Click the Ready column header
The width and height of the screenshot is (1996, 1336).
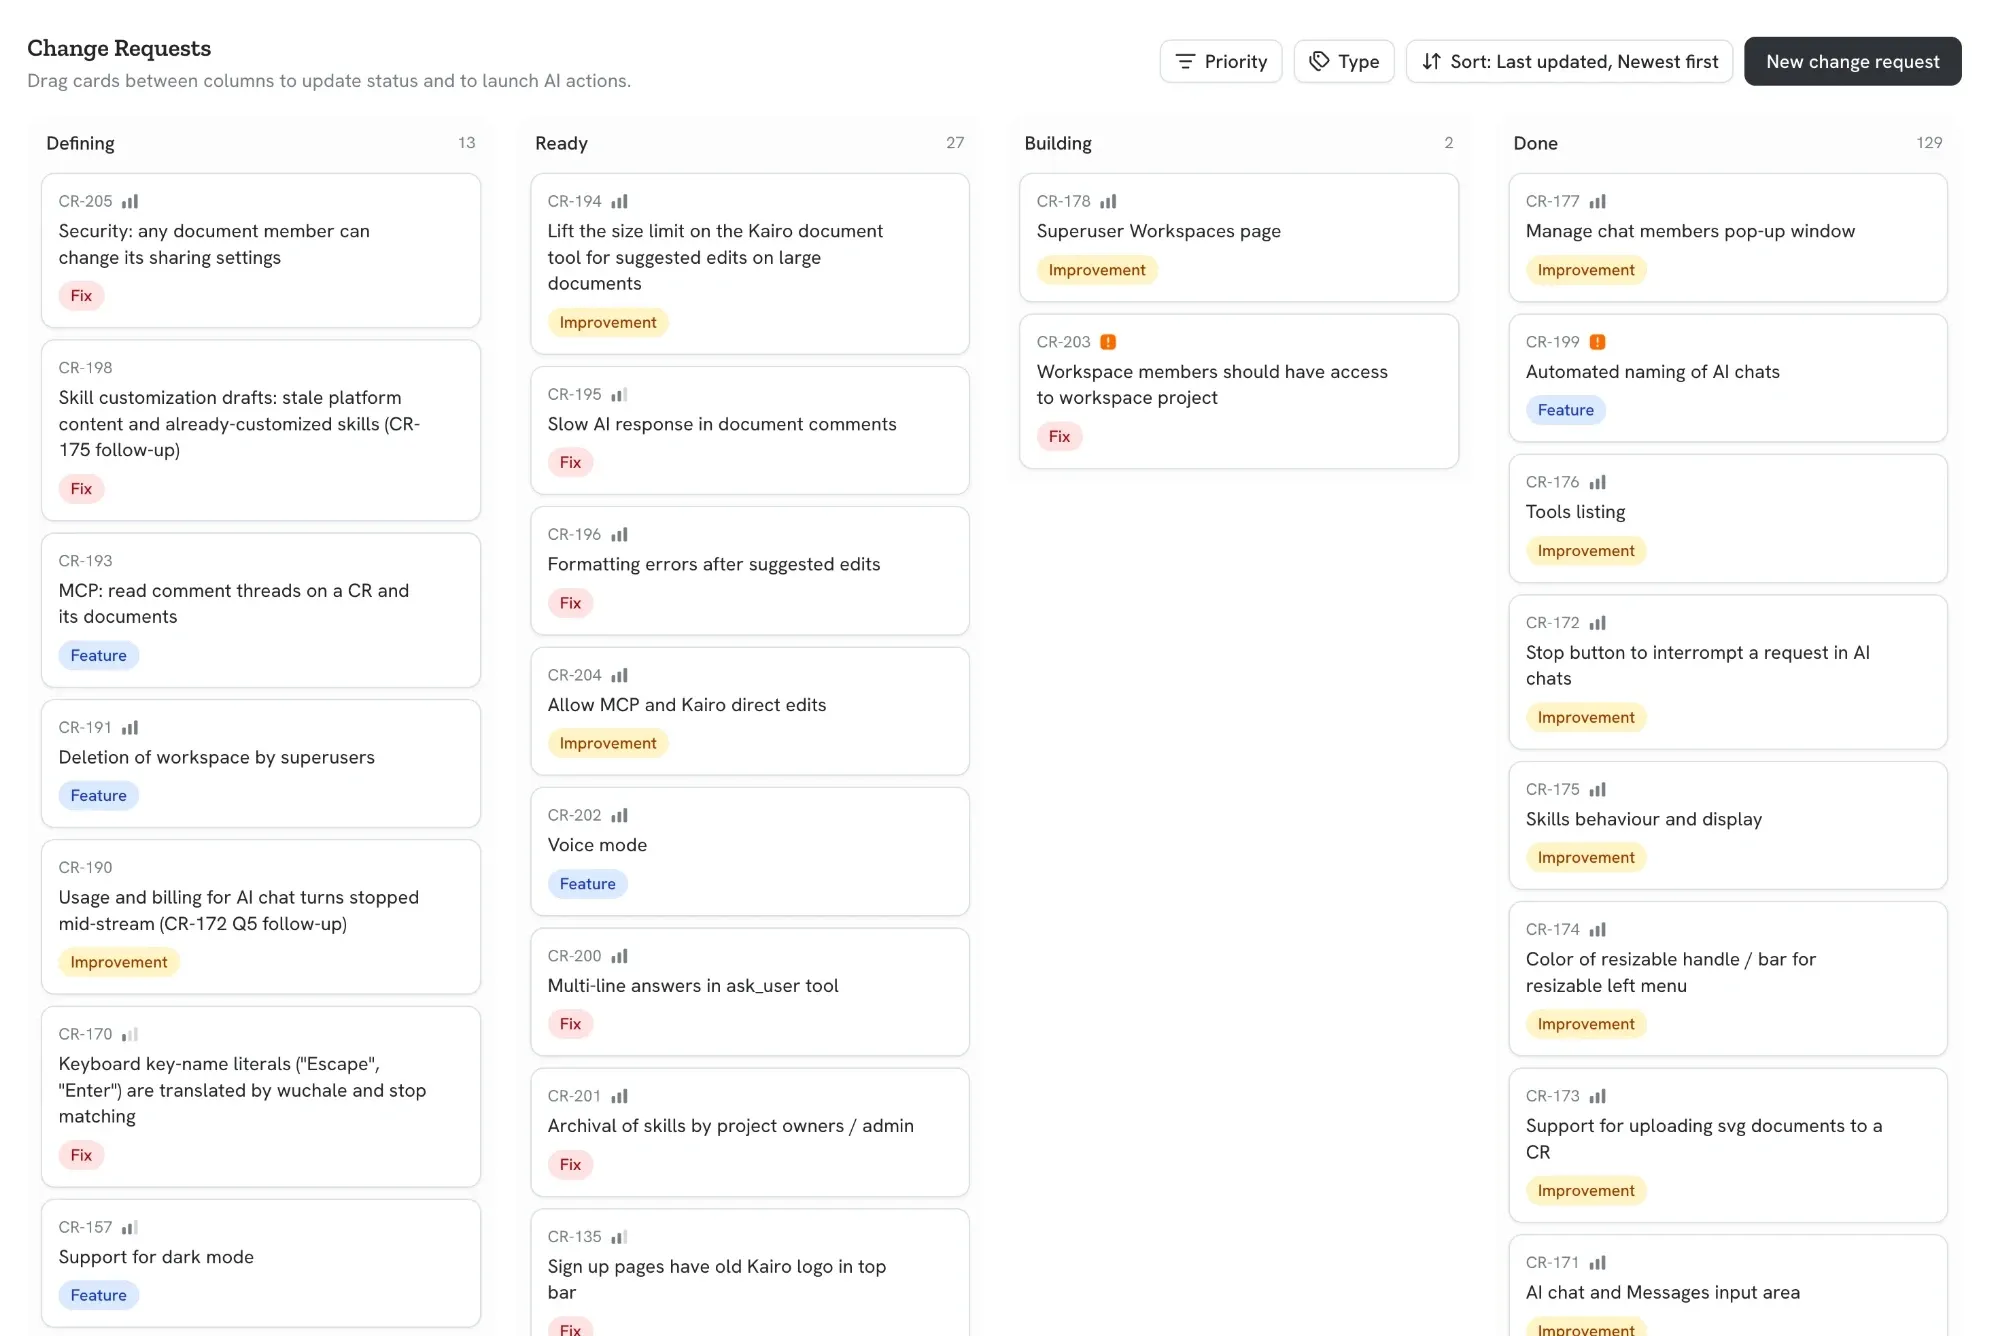[x=561, y=143]
